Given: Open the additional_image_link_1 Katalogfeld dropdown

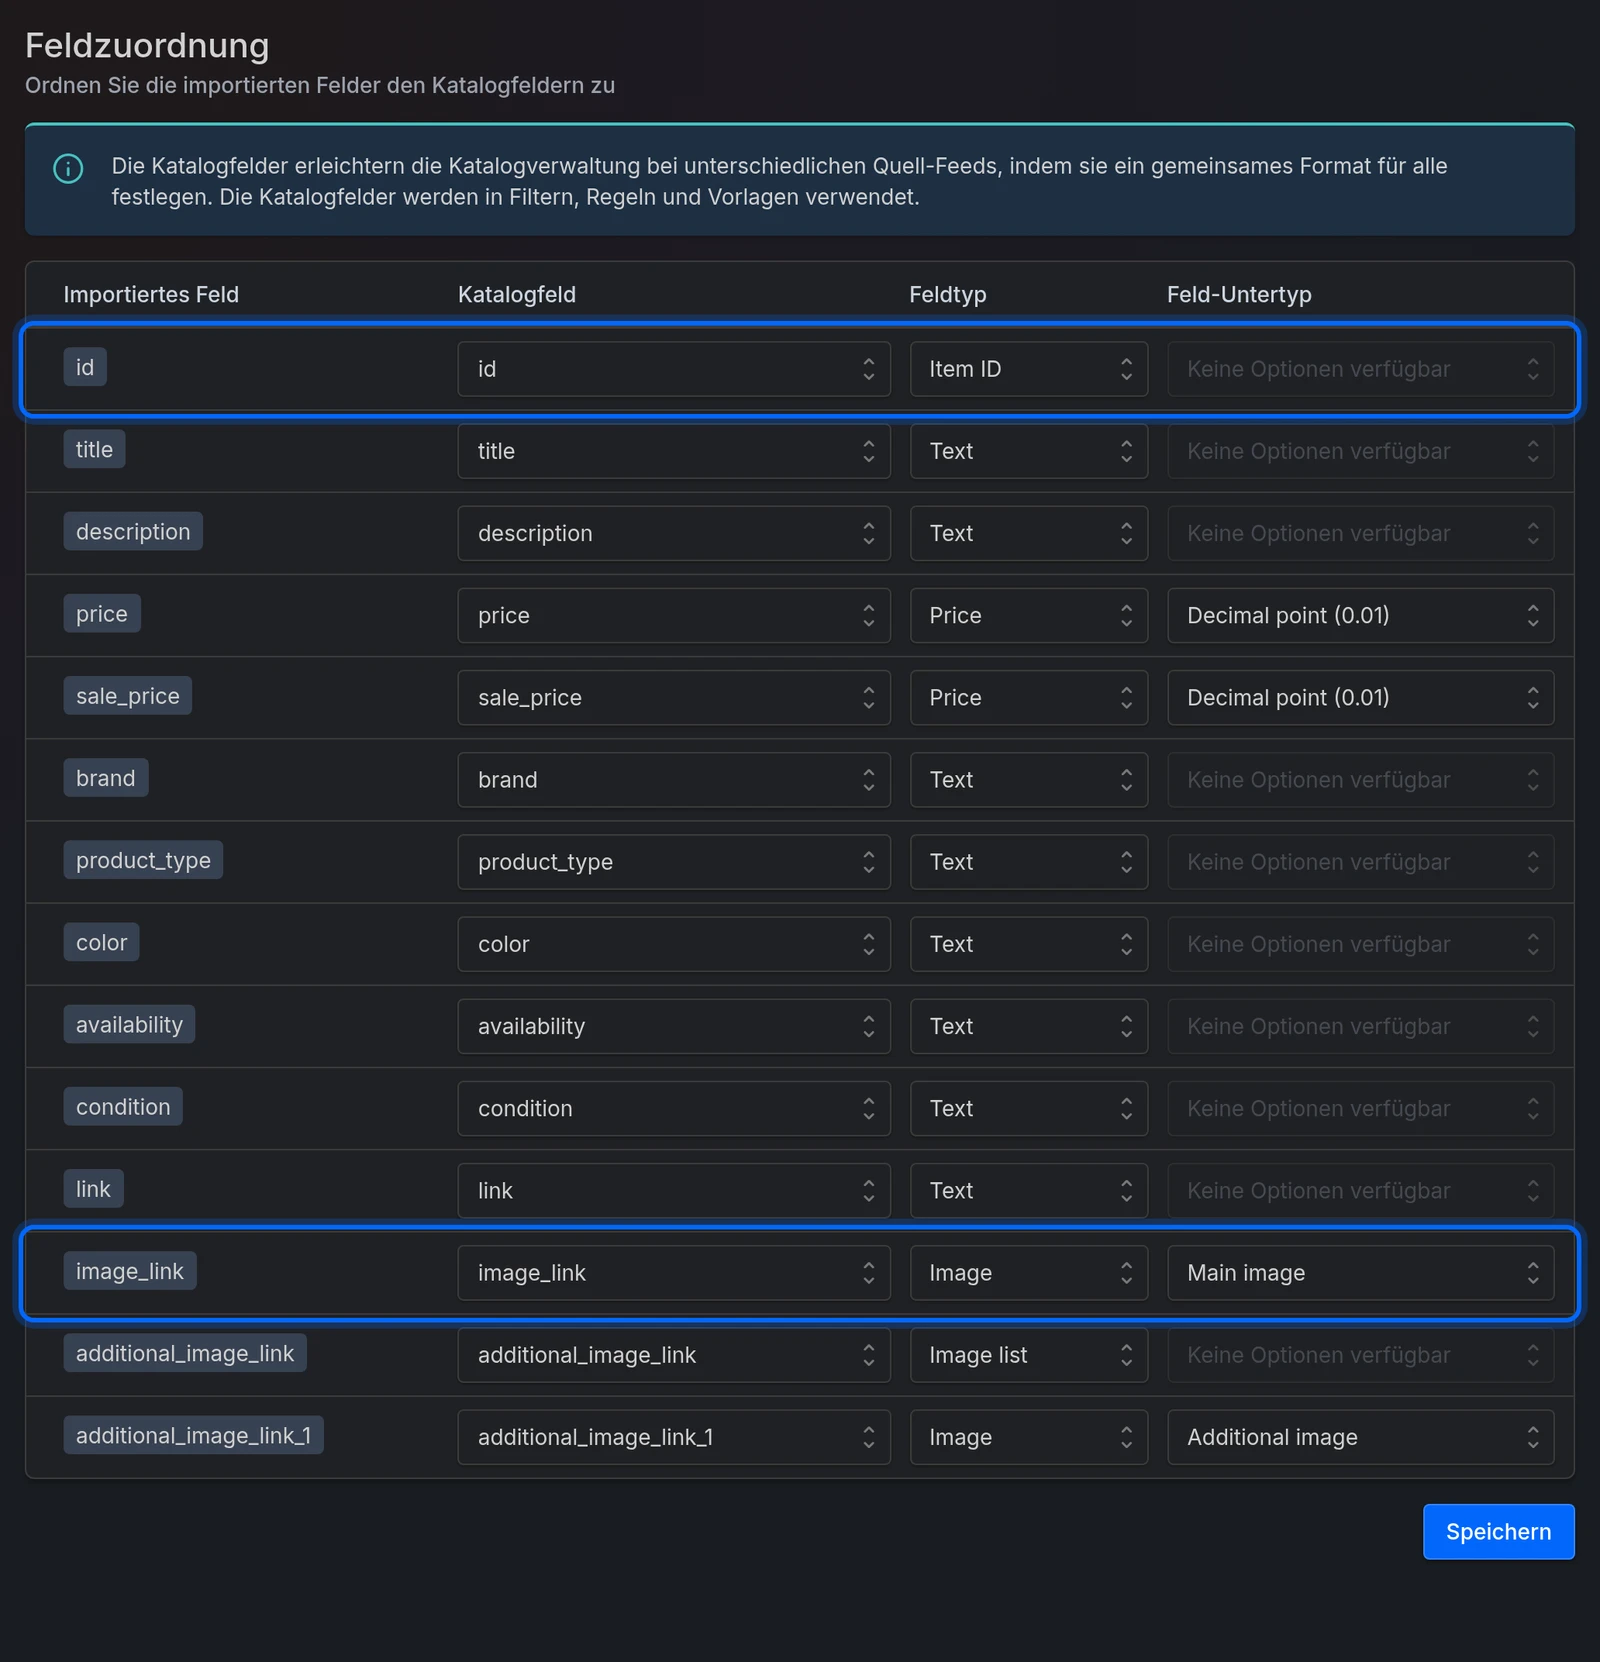Looking at the screenshot, I should click(674, 1436).
